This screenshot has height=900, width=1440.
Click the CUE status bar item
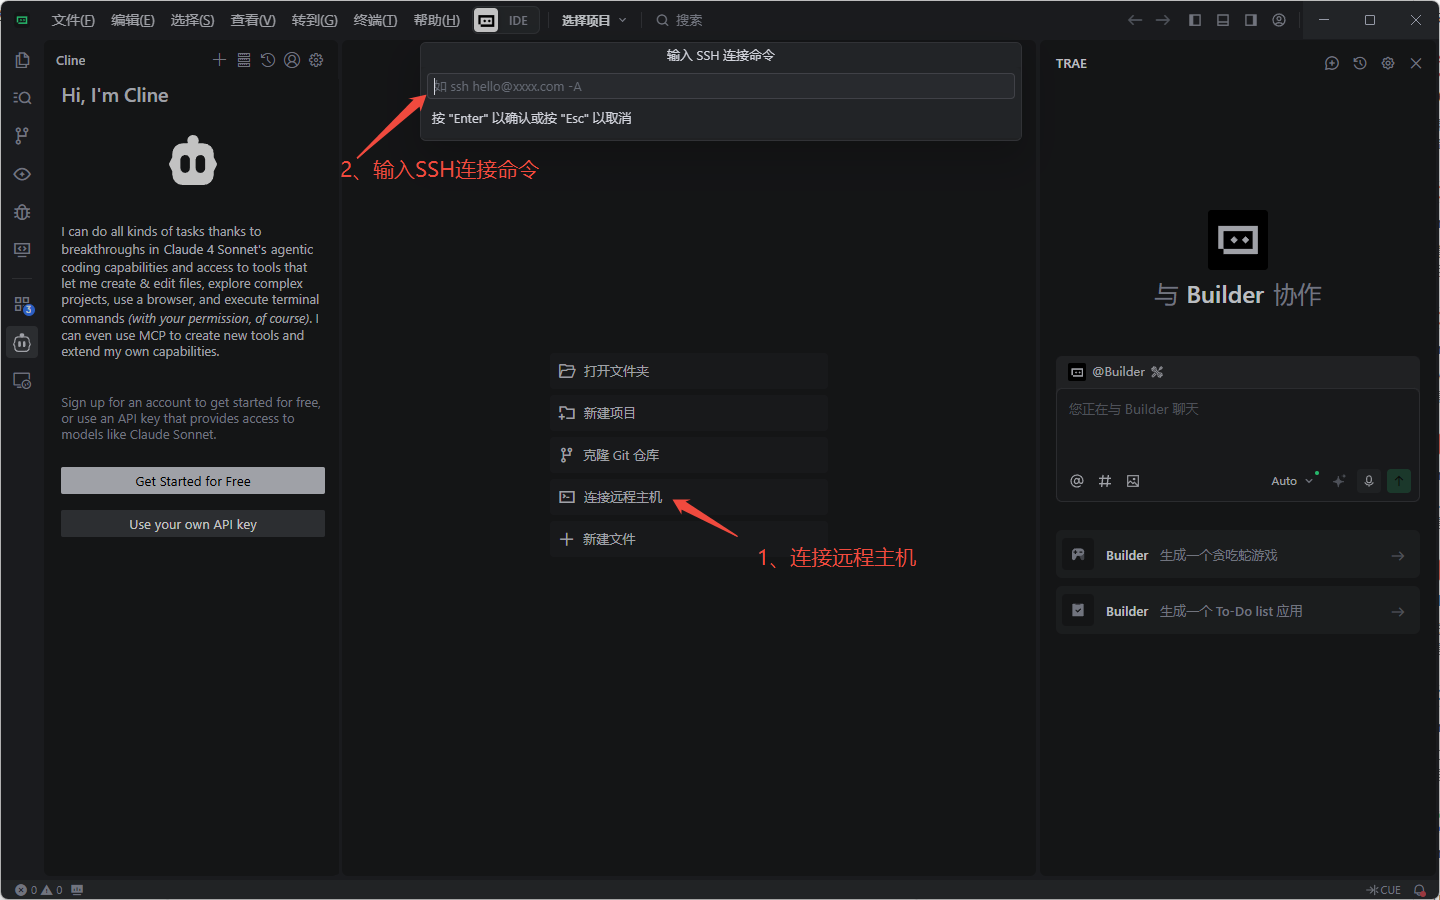[x=1384, y=890]
